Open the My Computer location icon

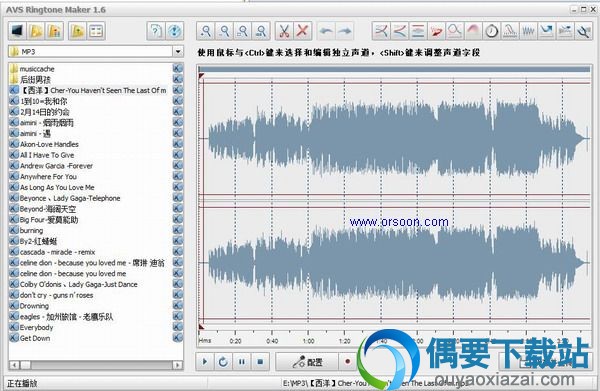point(17,31)
